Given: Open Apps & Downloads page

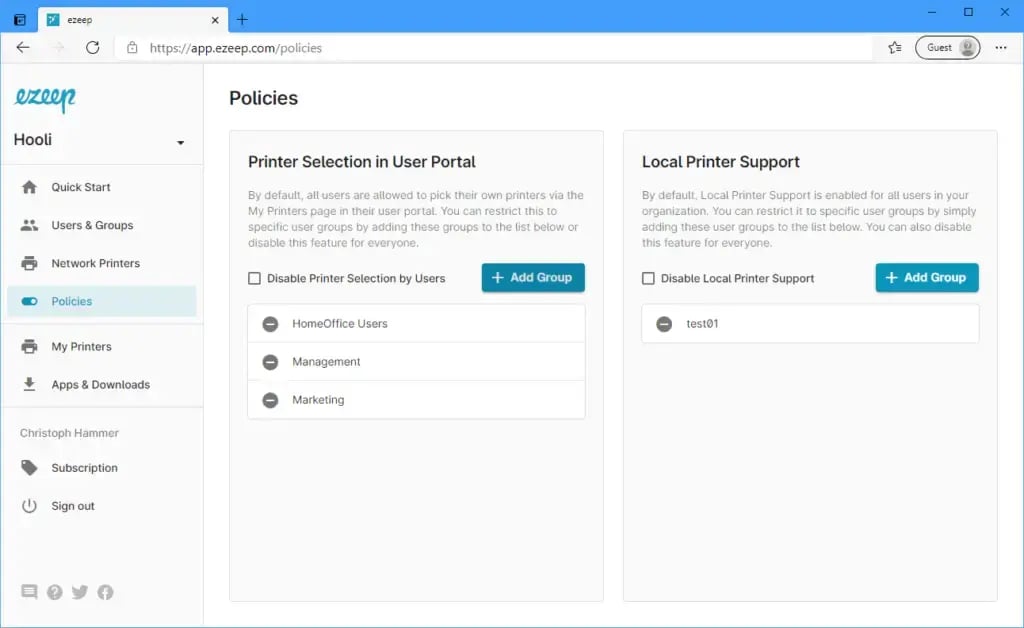Looking at the screenshot, I should (x=100, y=384).
